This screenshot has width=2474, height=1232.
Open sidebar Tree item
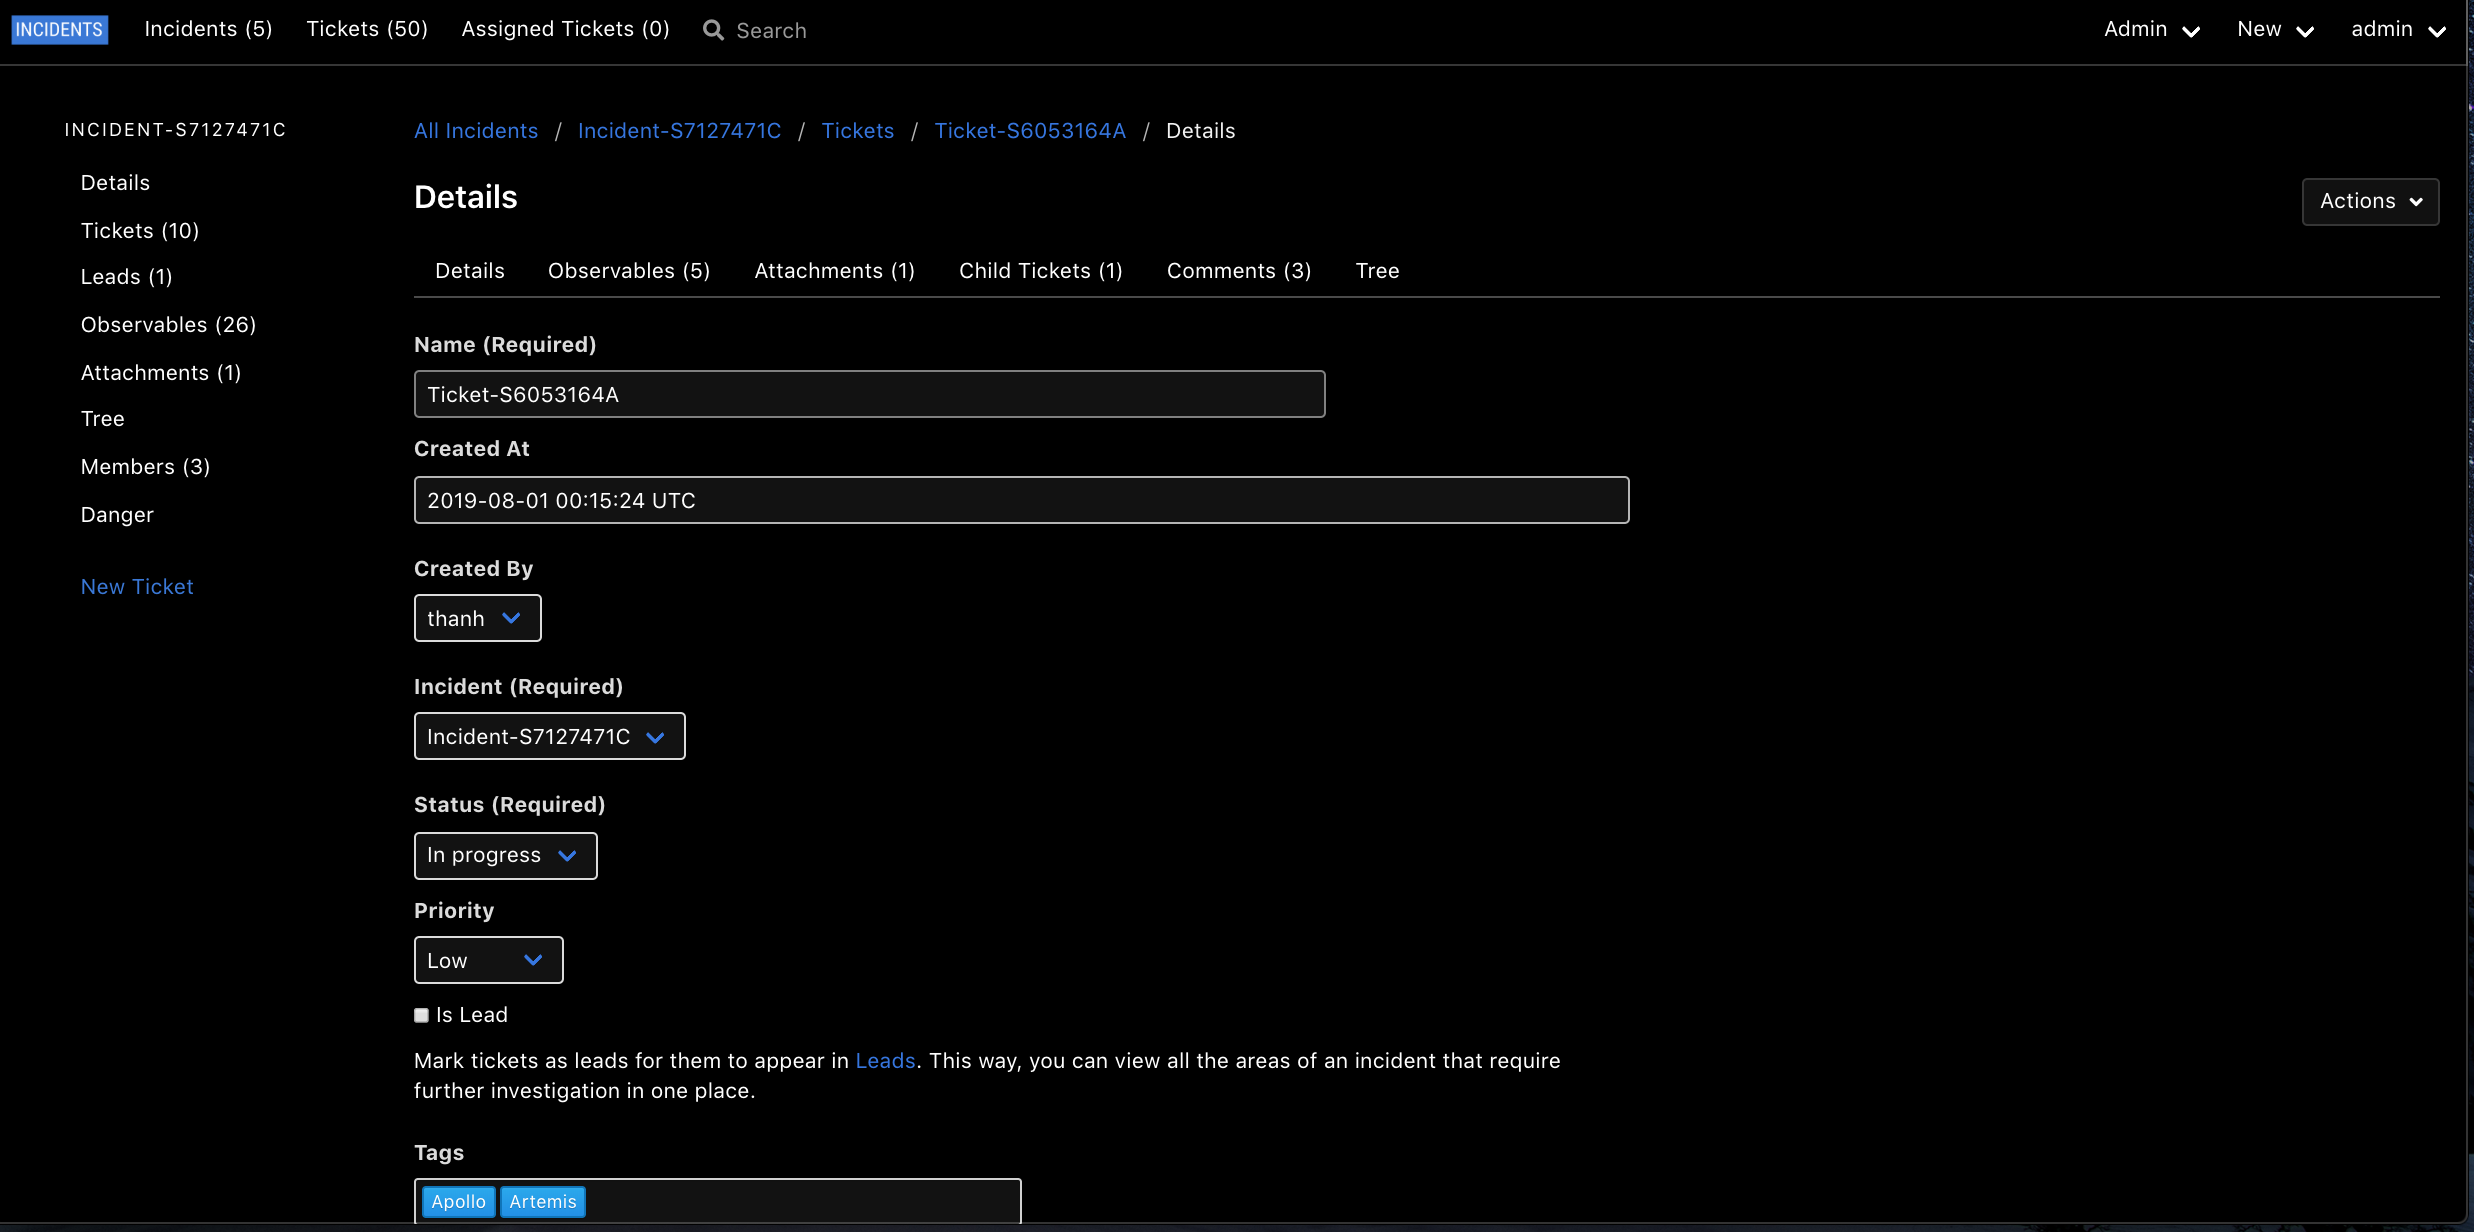click(103, 419)
